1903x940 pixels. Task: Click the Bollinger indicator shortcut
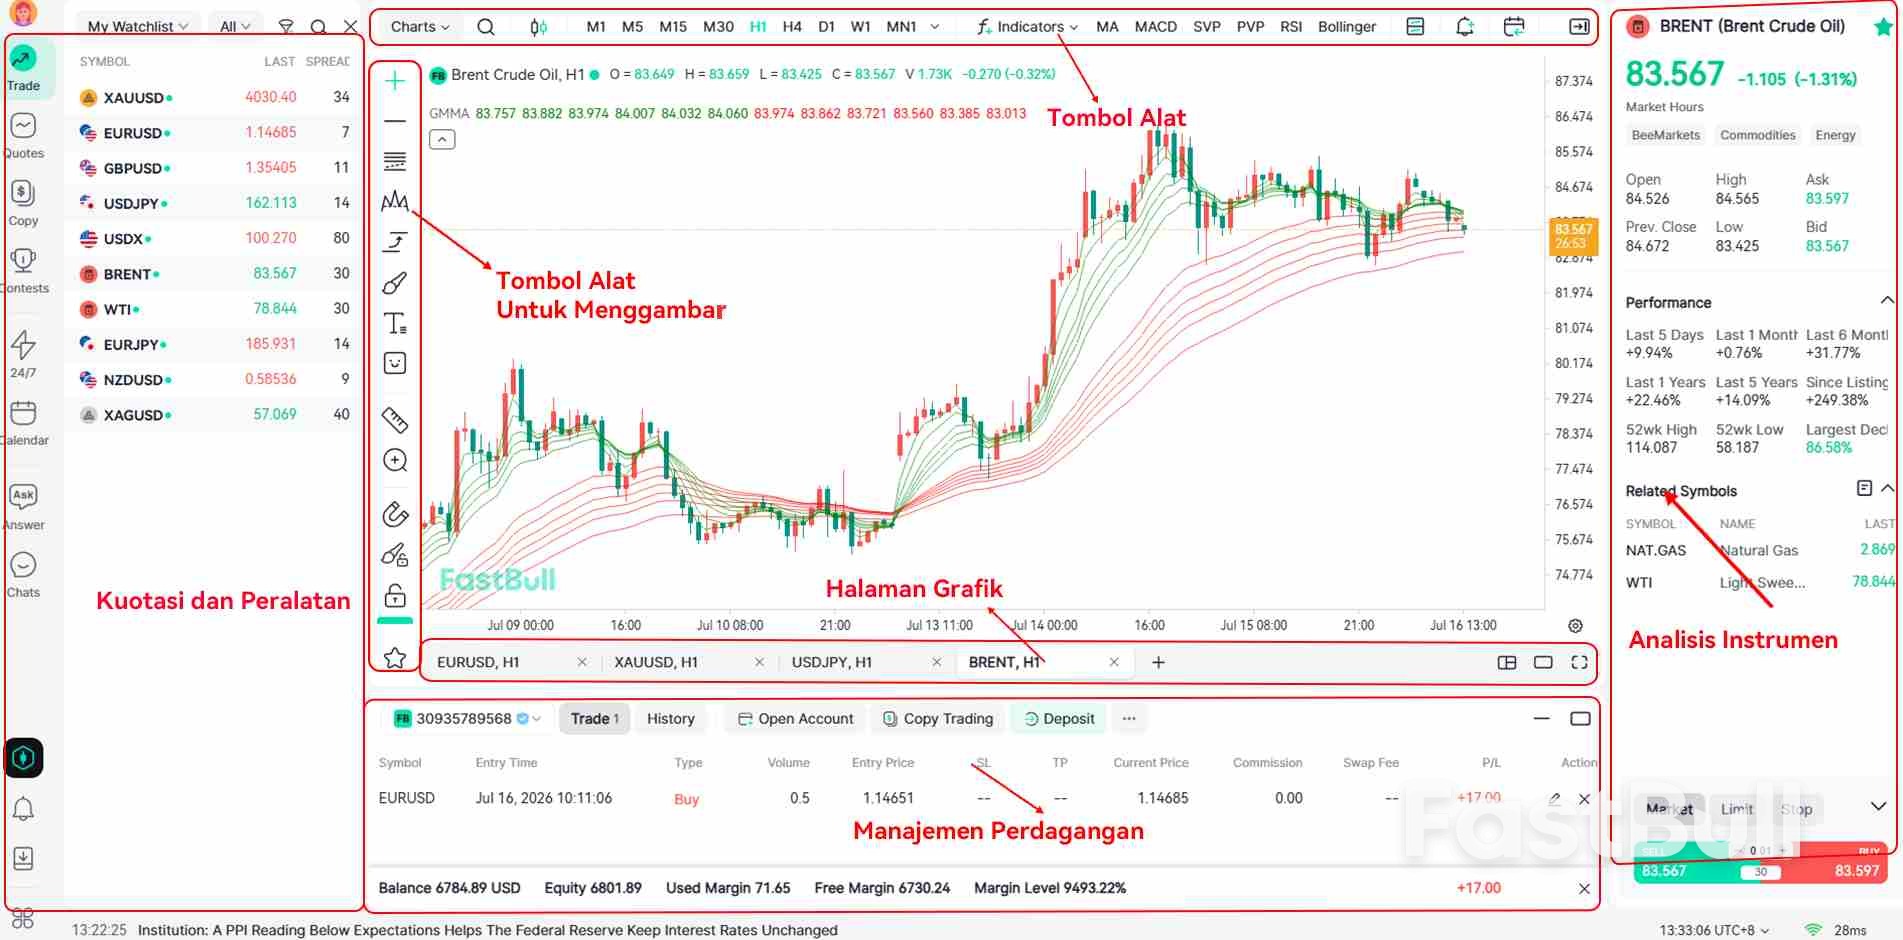pos(1347,27)
